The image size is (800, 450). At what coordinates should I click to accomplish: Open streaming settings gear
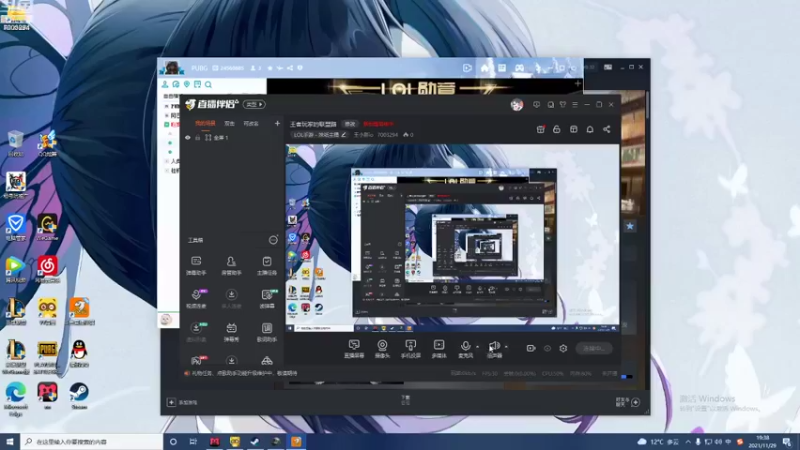[563, 348]
